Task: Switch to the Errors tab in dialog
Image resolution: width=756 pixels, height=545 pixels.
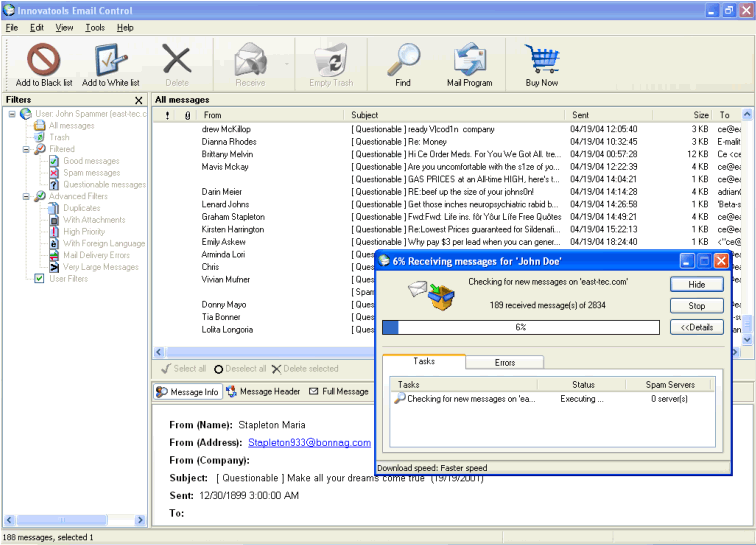Action: coord(504,363)
